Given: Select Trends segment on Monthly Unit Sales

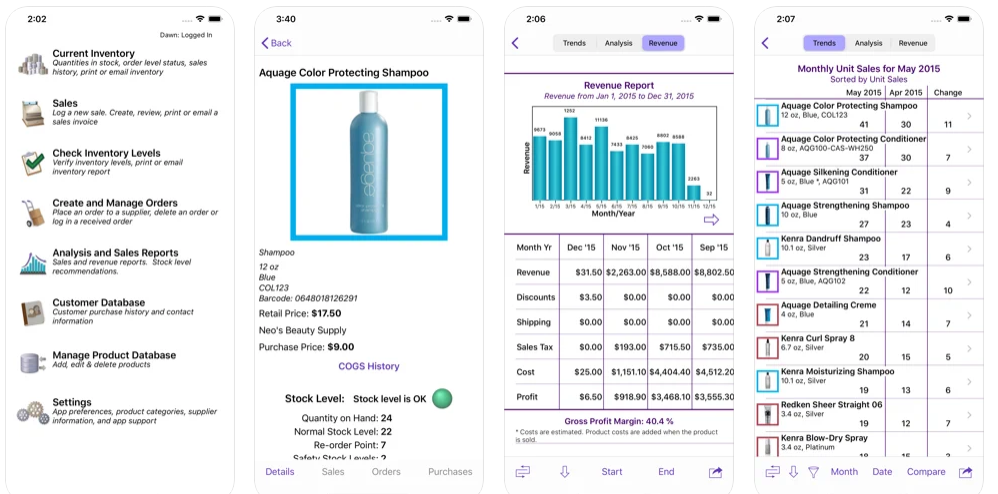Looking at the screenshot, I should [x=824, y=43].
